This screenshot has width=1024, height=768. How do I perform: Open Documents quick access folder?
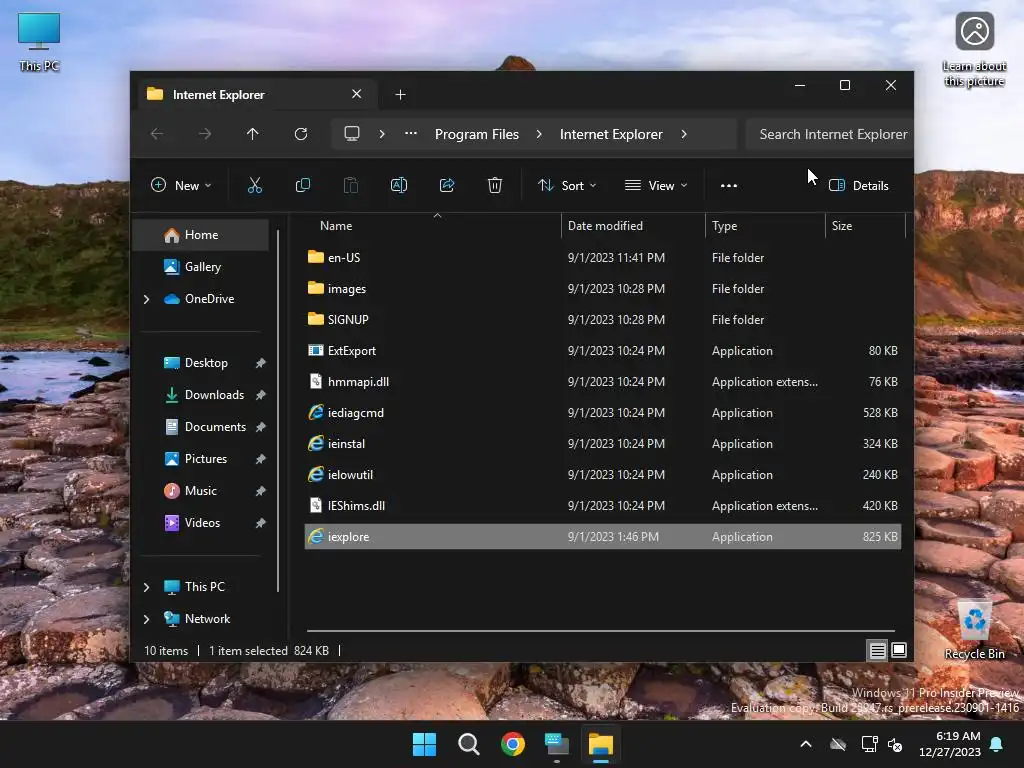point(214,427)
